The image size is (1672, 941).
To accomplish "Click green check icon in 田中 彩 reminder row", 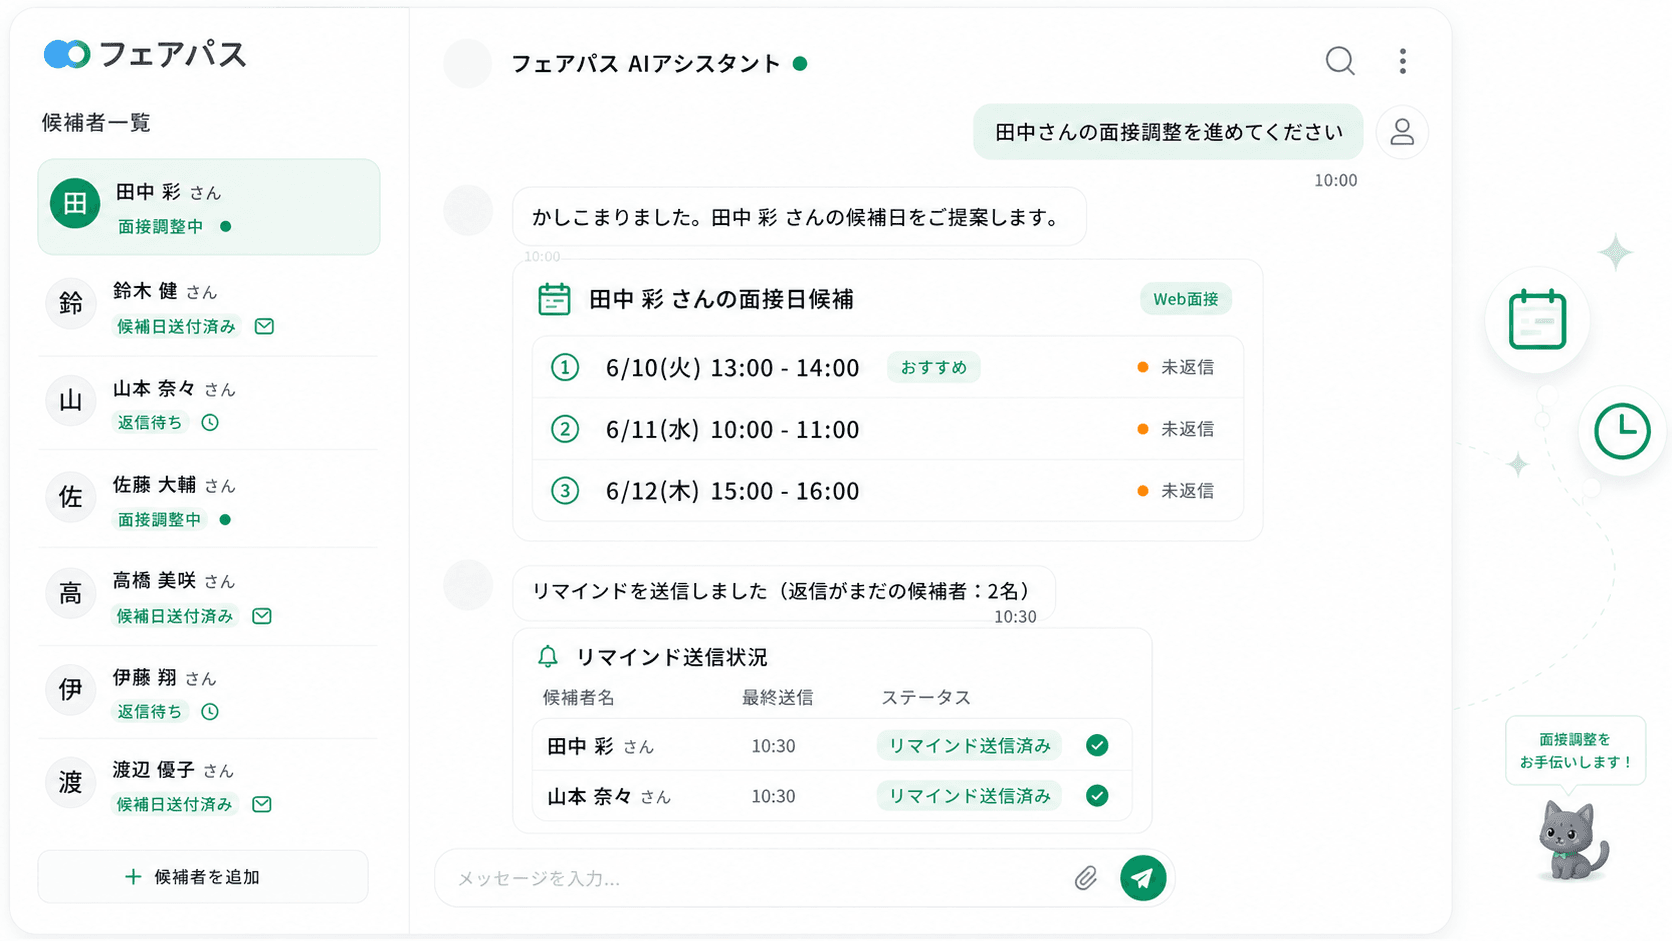I will tap(1097, 745).
